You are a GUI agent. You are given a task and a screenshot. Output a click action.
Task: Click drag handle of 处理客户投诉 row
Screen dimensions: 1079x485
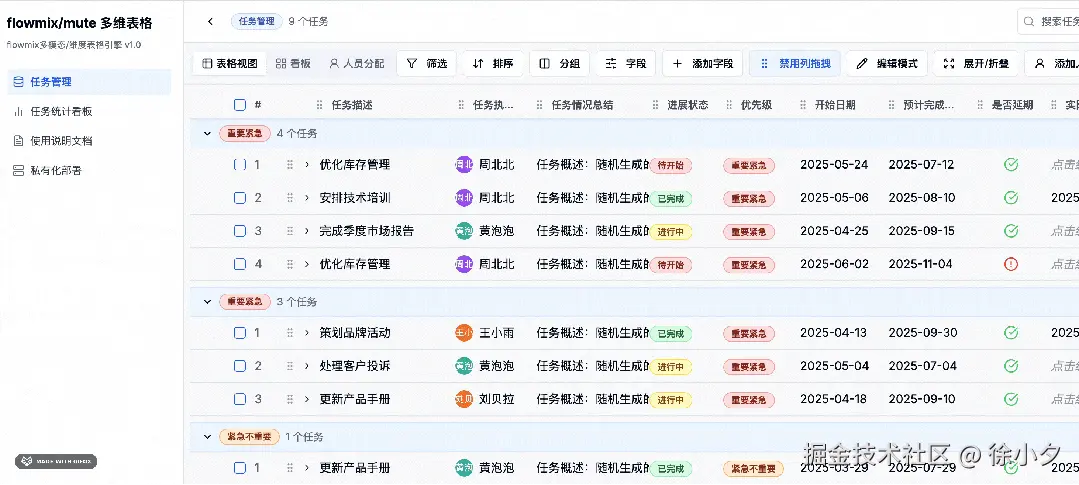tap(290, 366)
